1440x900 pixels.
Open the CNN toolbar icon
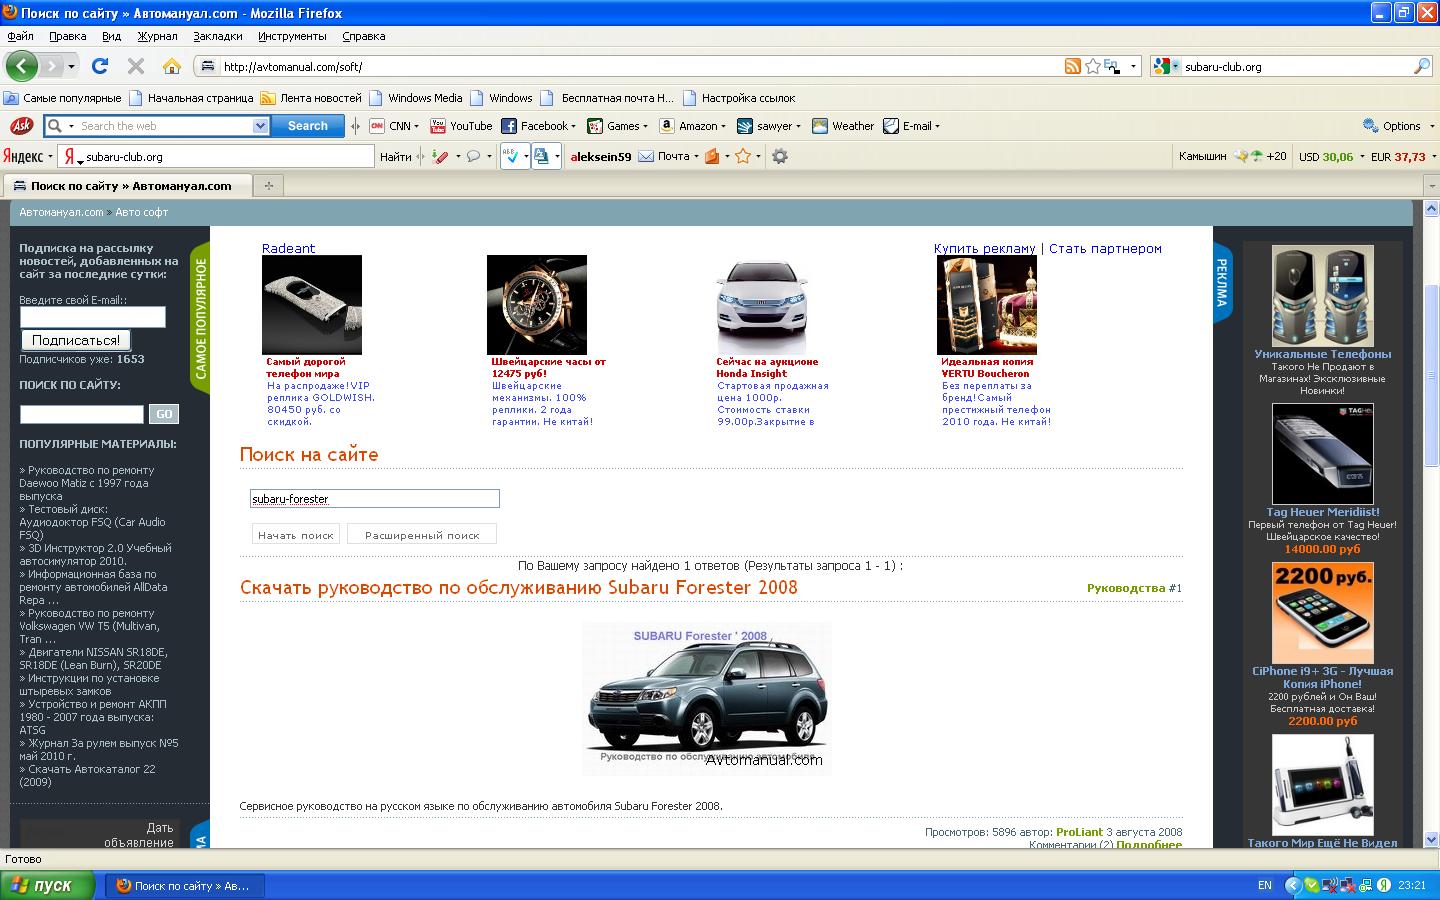click(377, 126)
